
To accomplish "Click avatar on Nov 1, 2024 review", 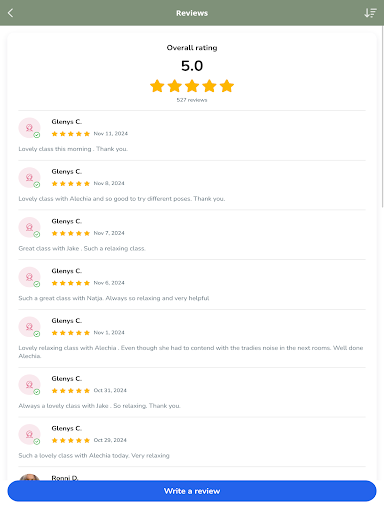I will (x=29, y=326).
